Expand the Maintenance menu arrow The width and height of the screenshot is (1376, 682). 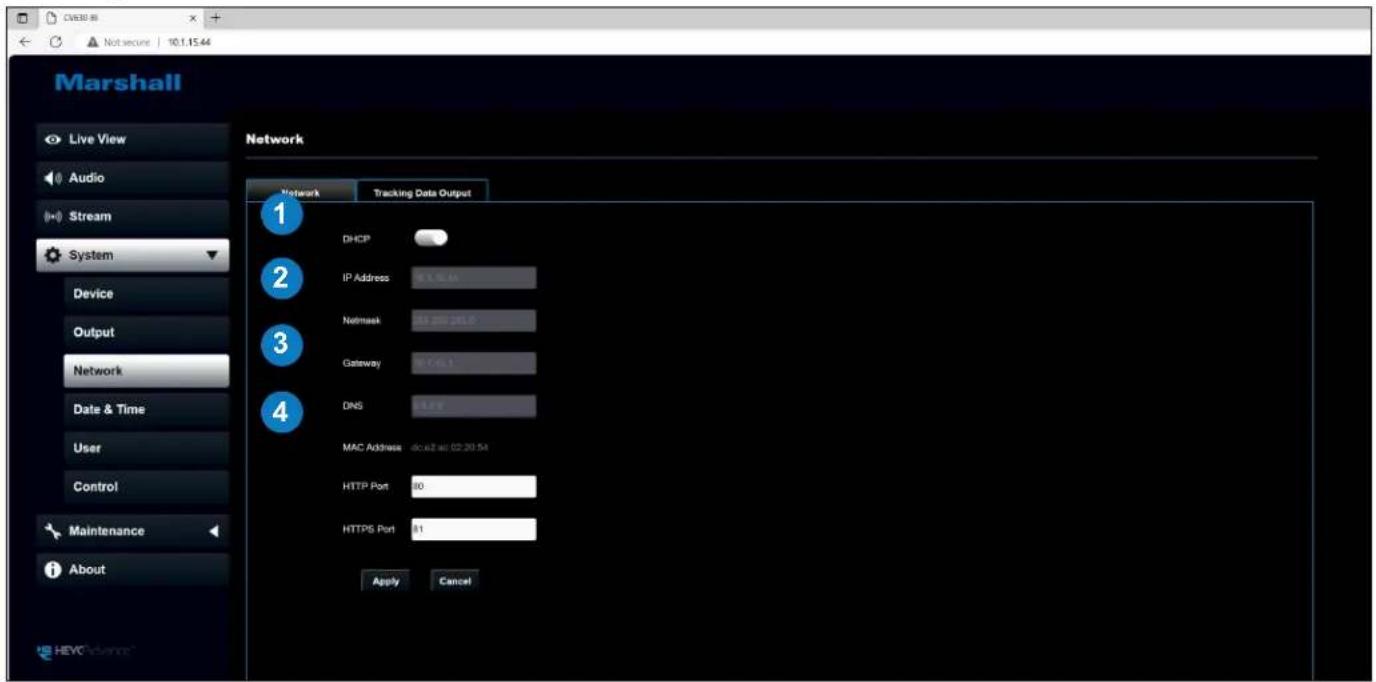[x=212, y=531]
